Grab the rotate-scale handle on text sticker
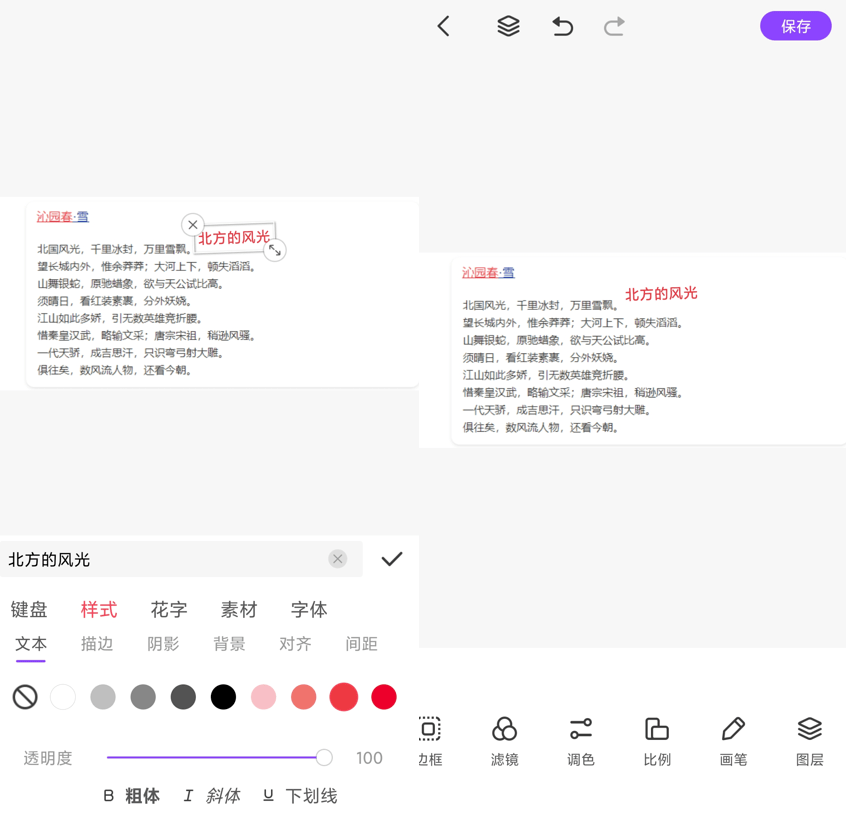The width and height of the screenshot is (846, 817). pos(275,250)
